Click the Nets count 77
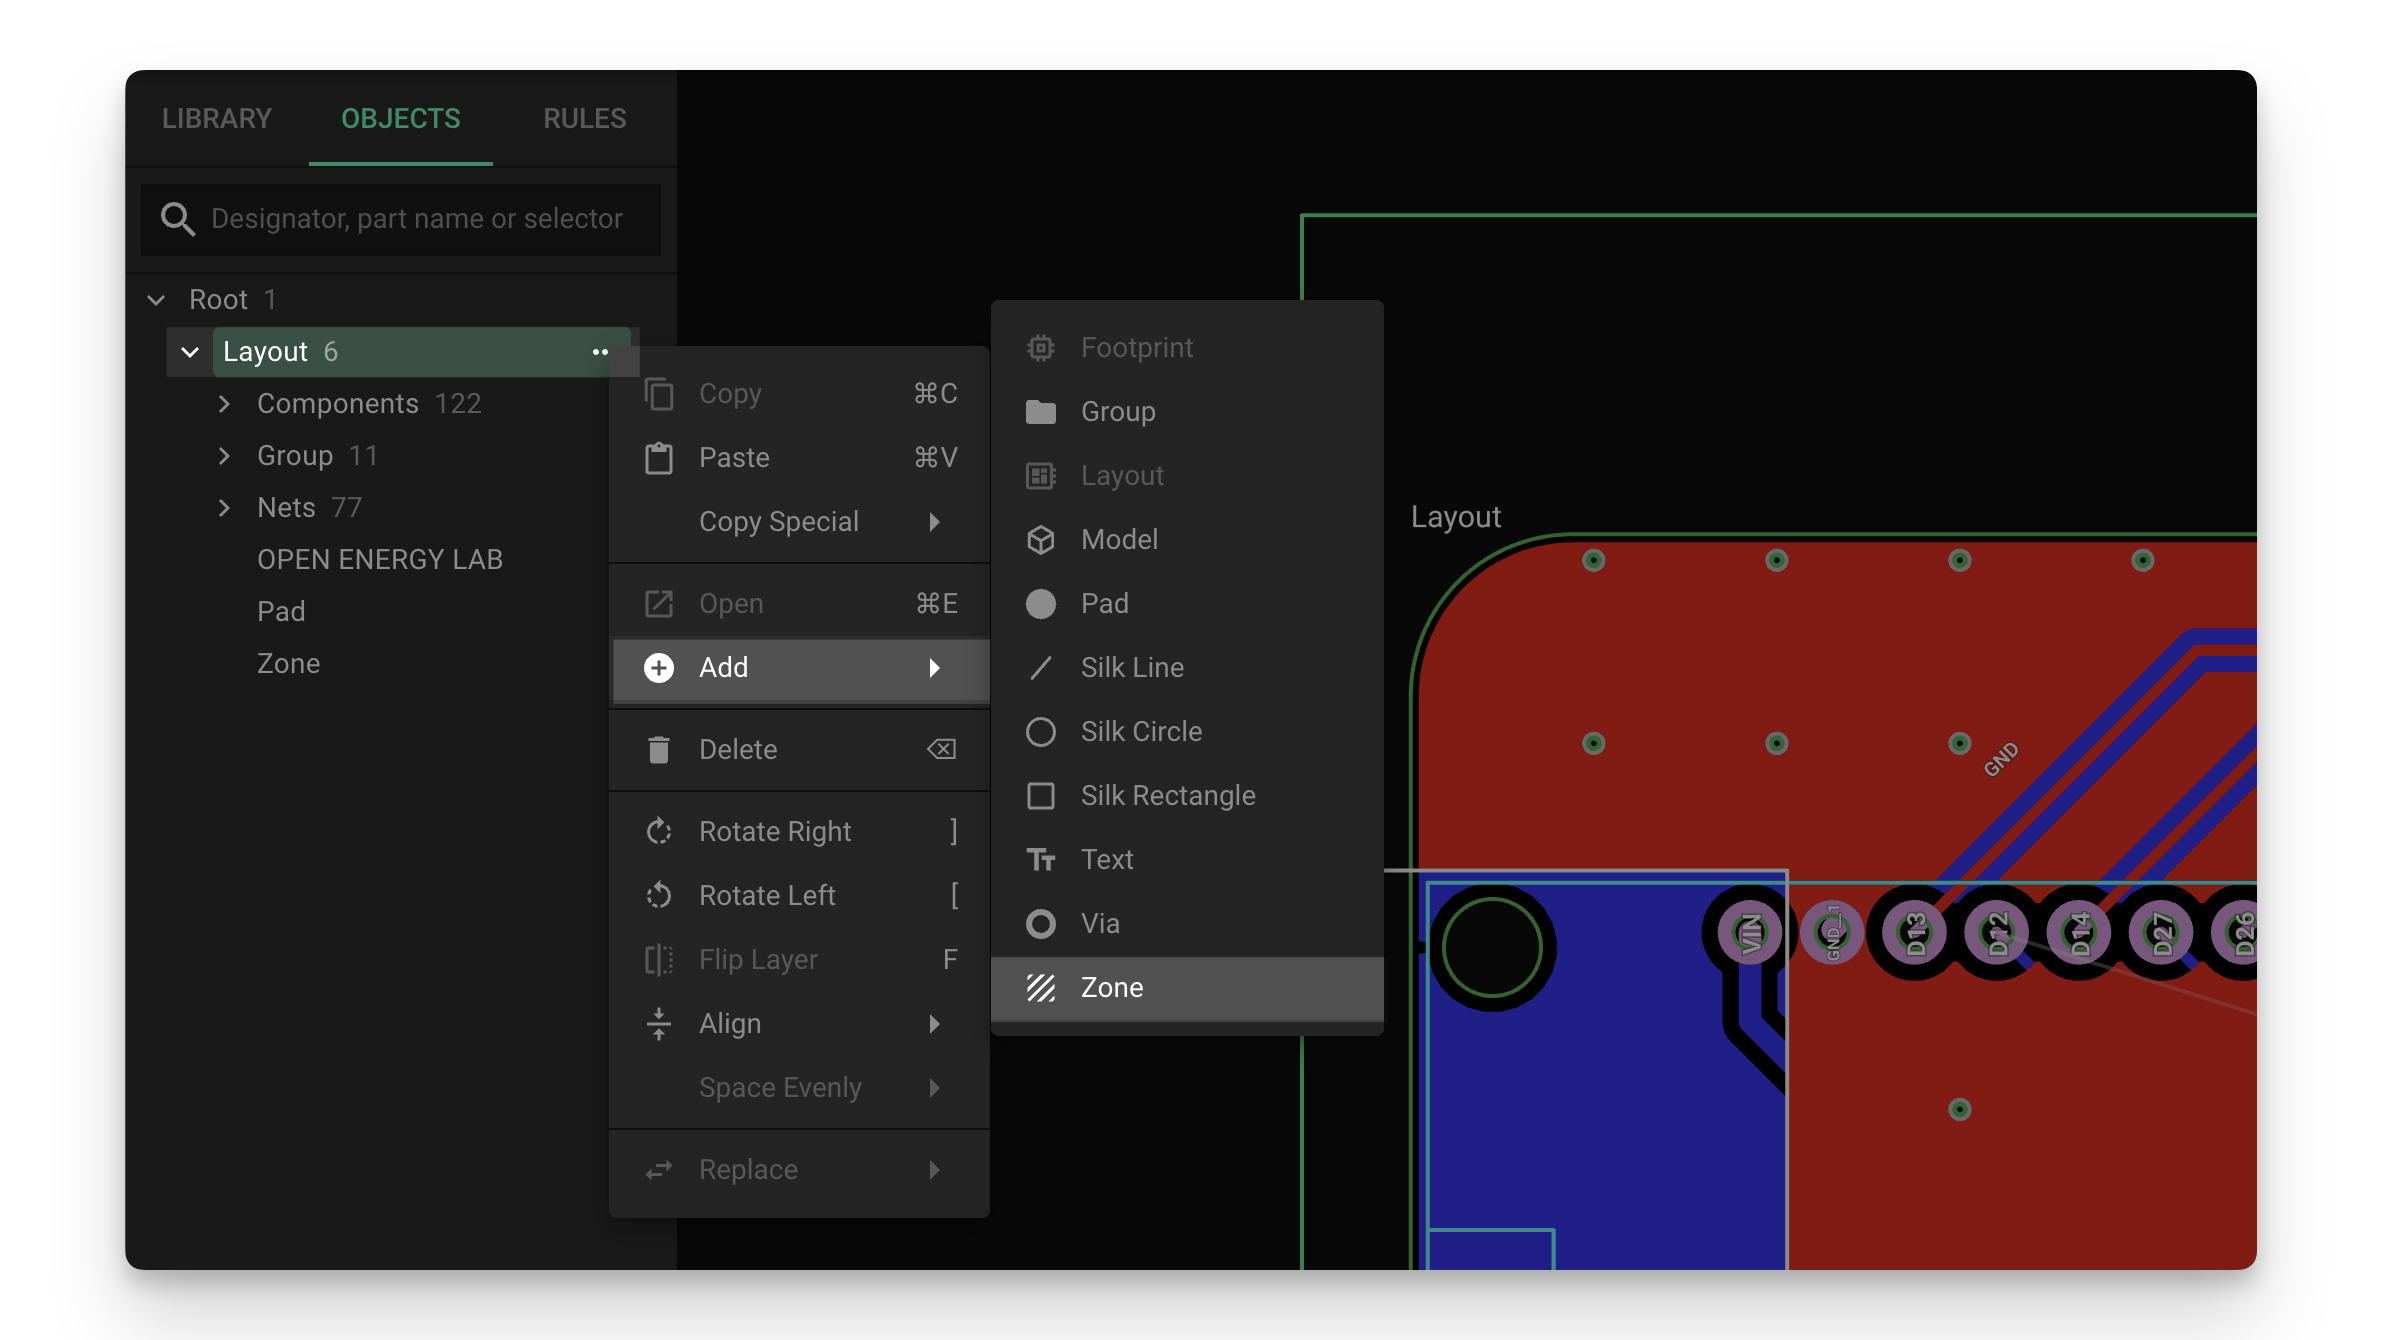2382x1340 pixels. tap(346, 508)
